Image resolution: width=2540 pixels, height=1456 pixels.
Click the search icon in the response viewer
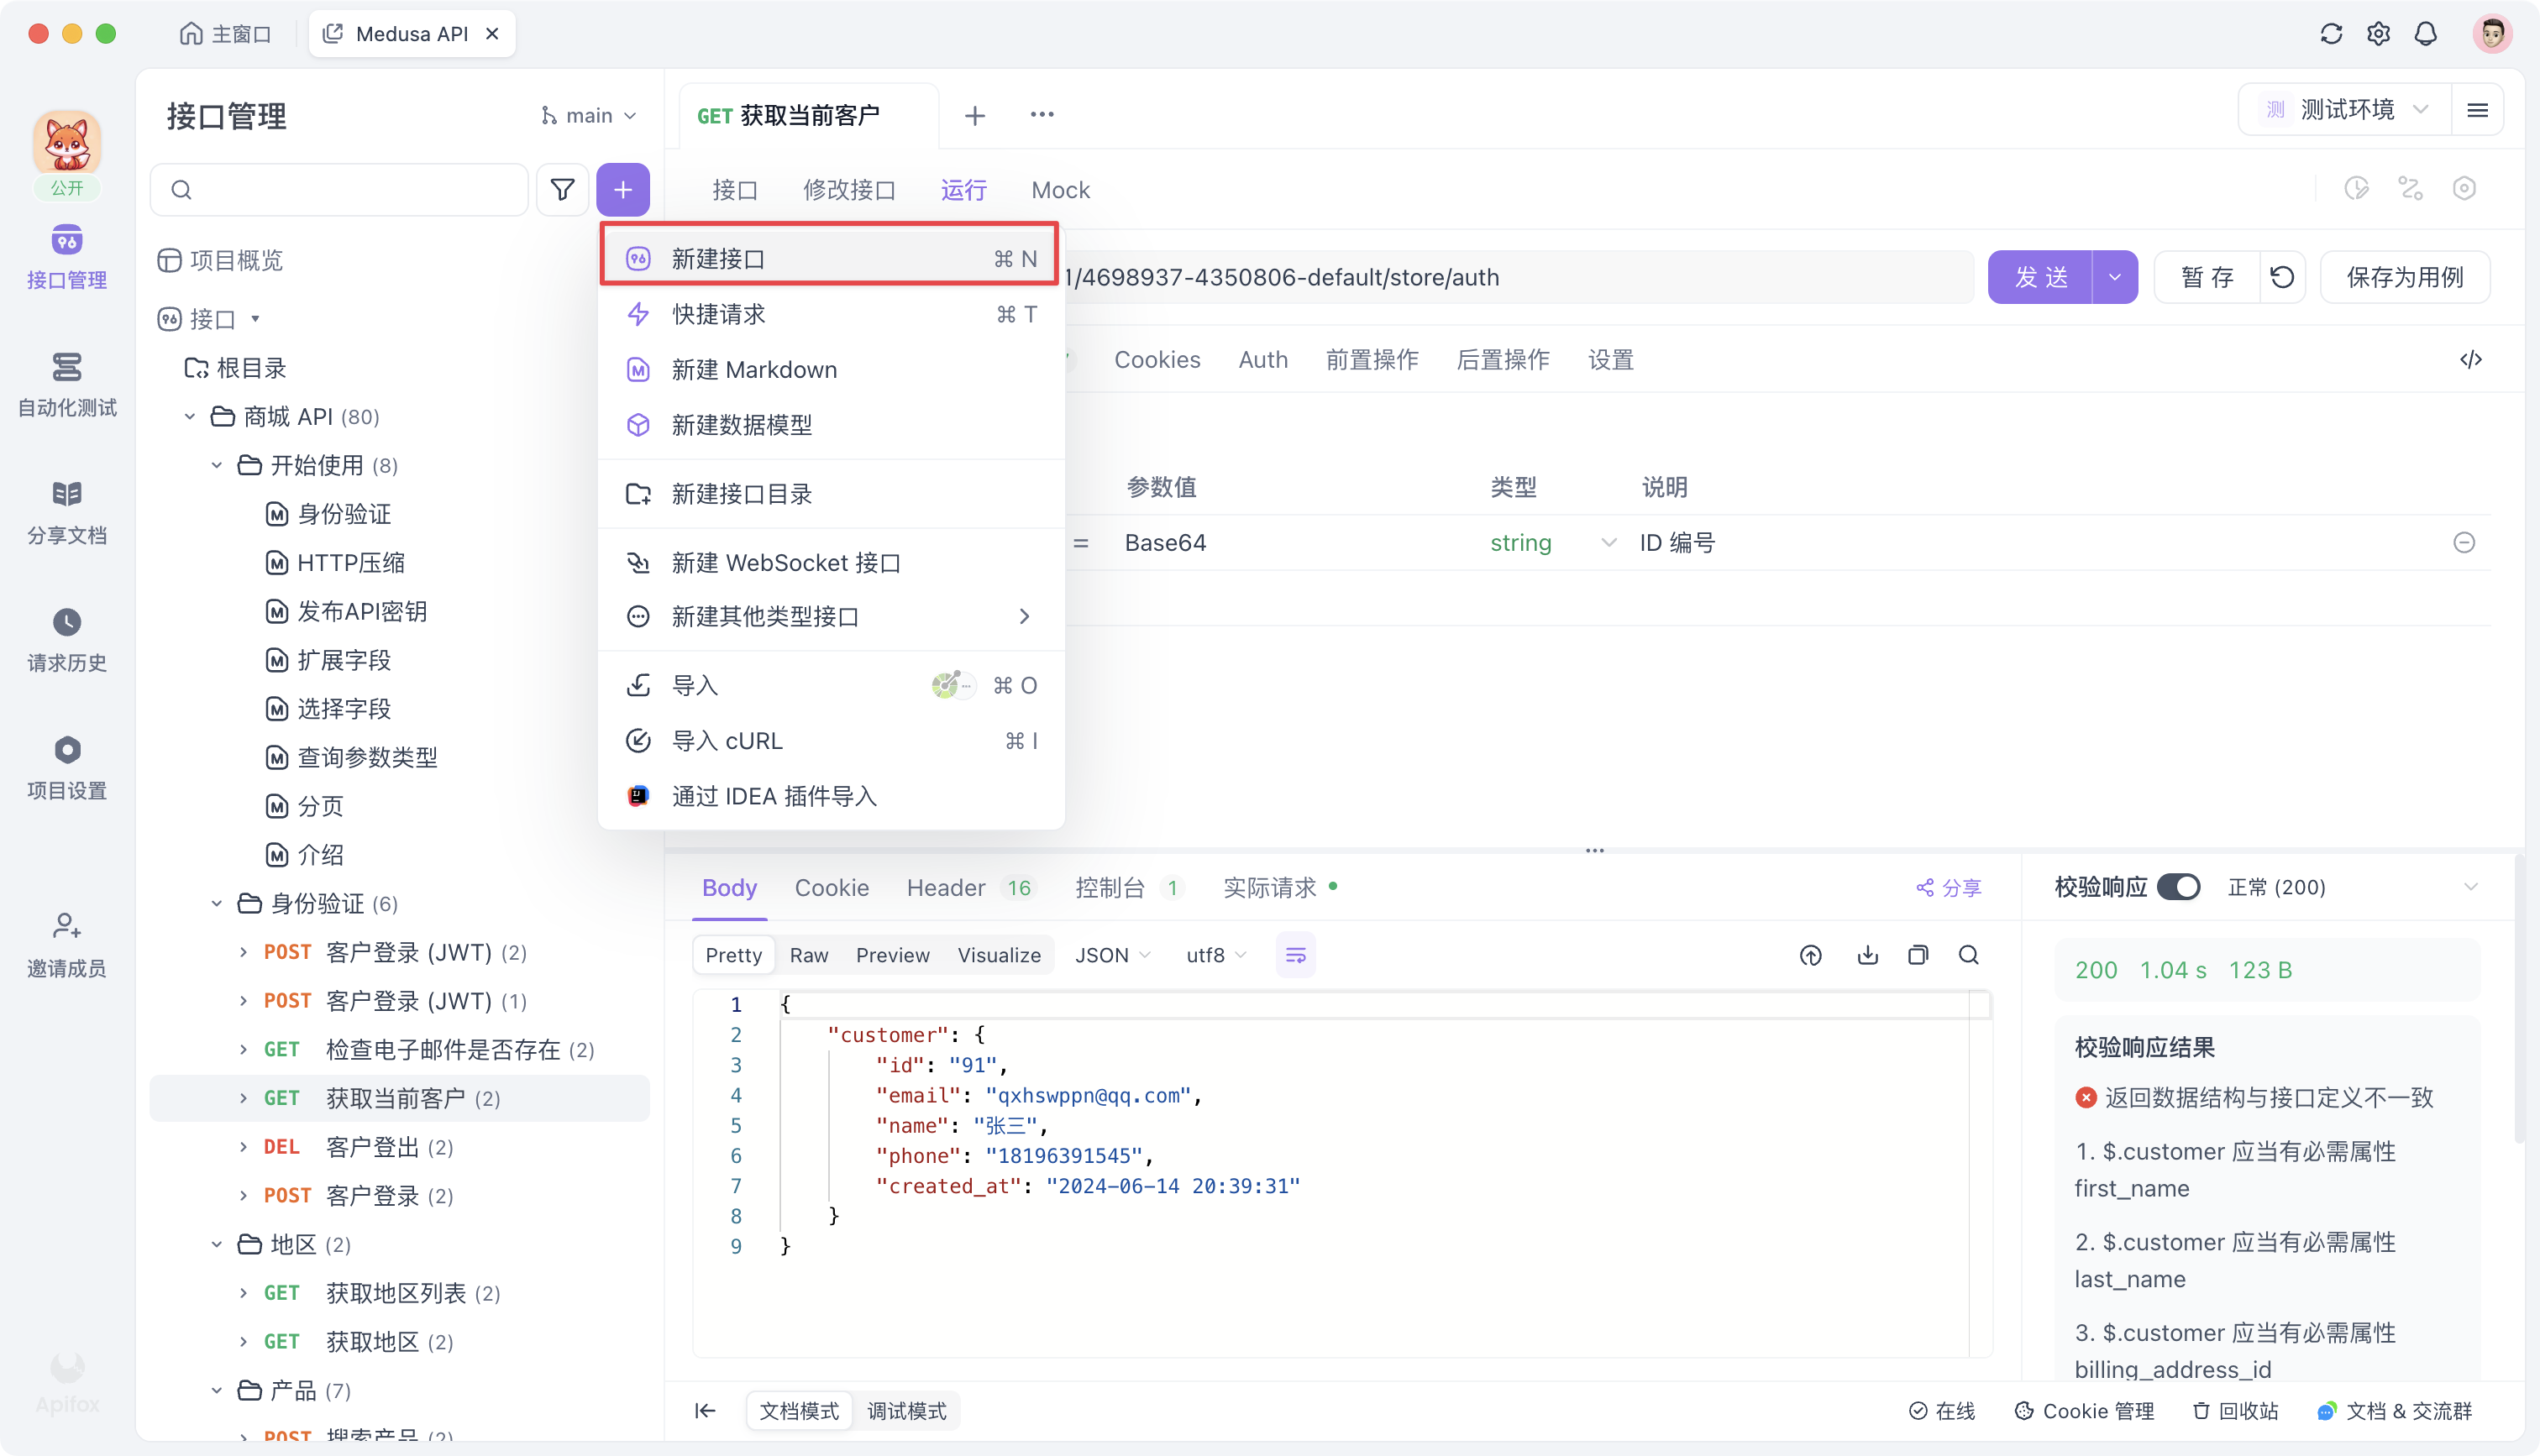tap(1968, 955)
